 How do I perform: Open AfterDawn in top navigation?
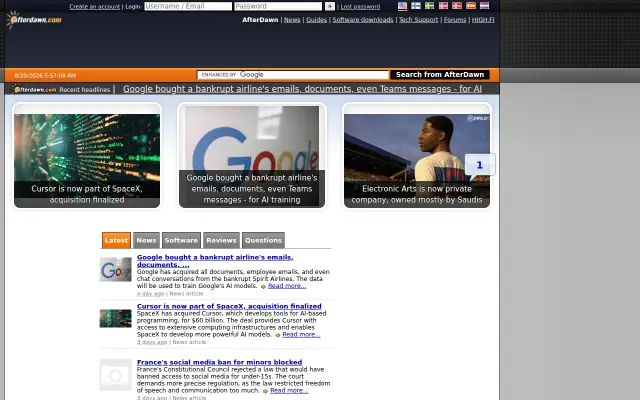260,20
